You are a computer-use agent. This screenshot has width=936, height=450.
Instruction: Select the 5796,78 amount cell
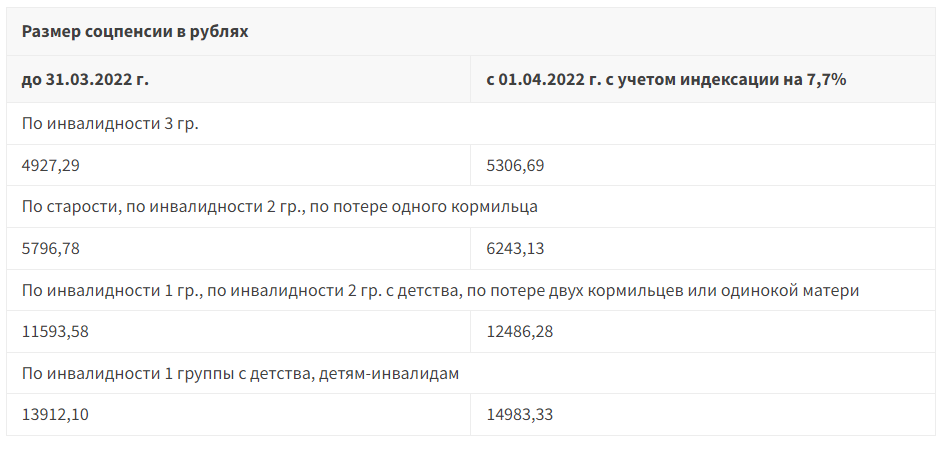pyautogui.click(x=50, y=248)
